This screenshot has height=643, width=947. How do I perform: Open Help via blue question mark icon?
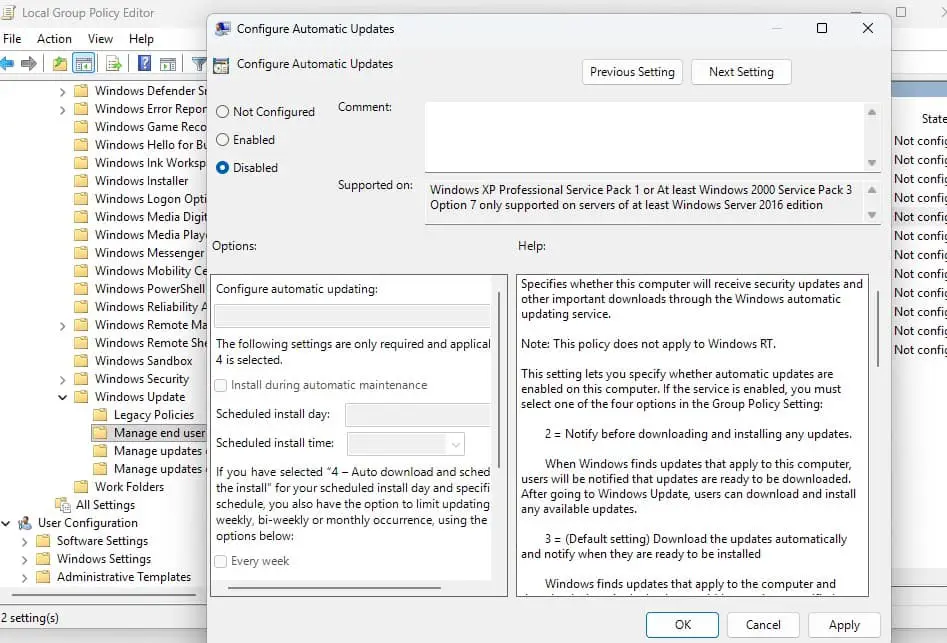coord(144,64)
